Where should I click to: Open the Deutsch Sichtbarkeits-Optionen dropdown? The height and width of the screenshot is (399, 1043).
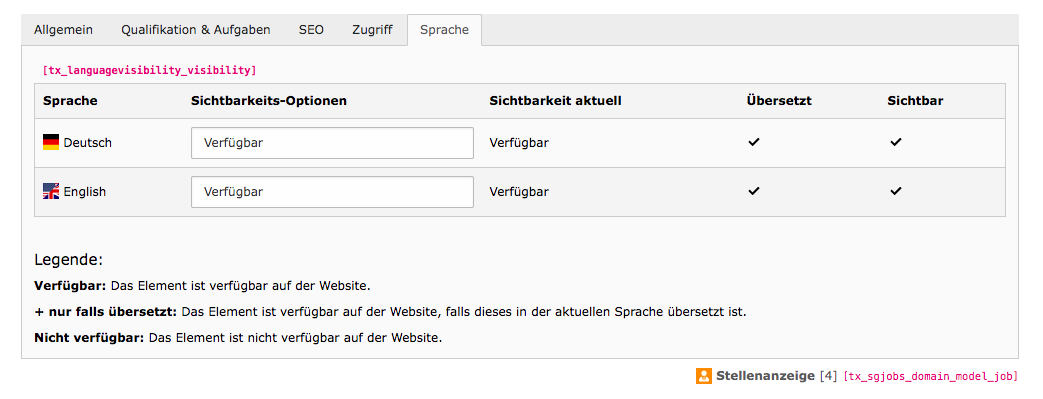point(332,143)
